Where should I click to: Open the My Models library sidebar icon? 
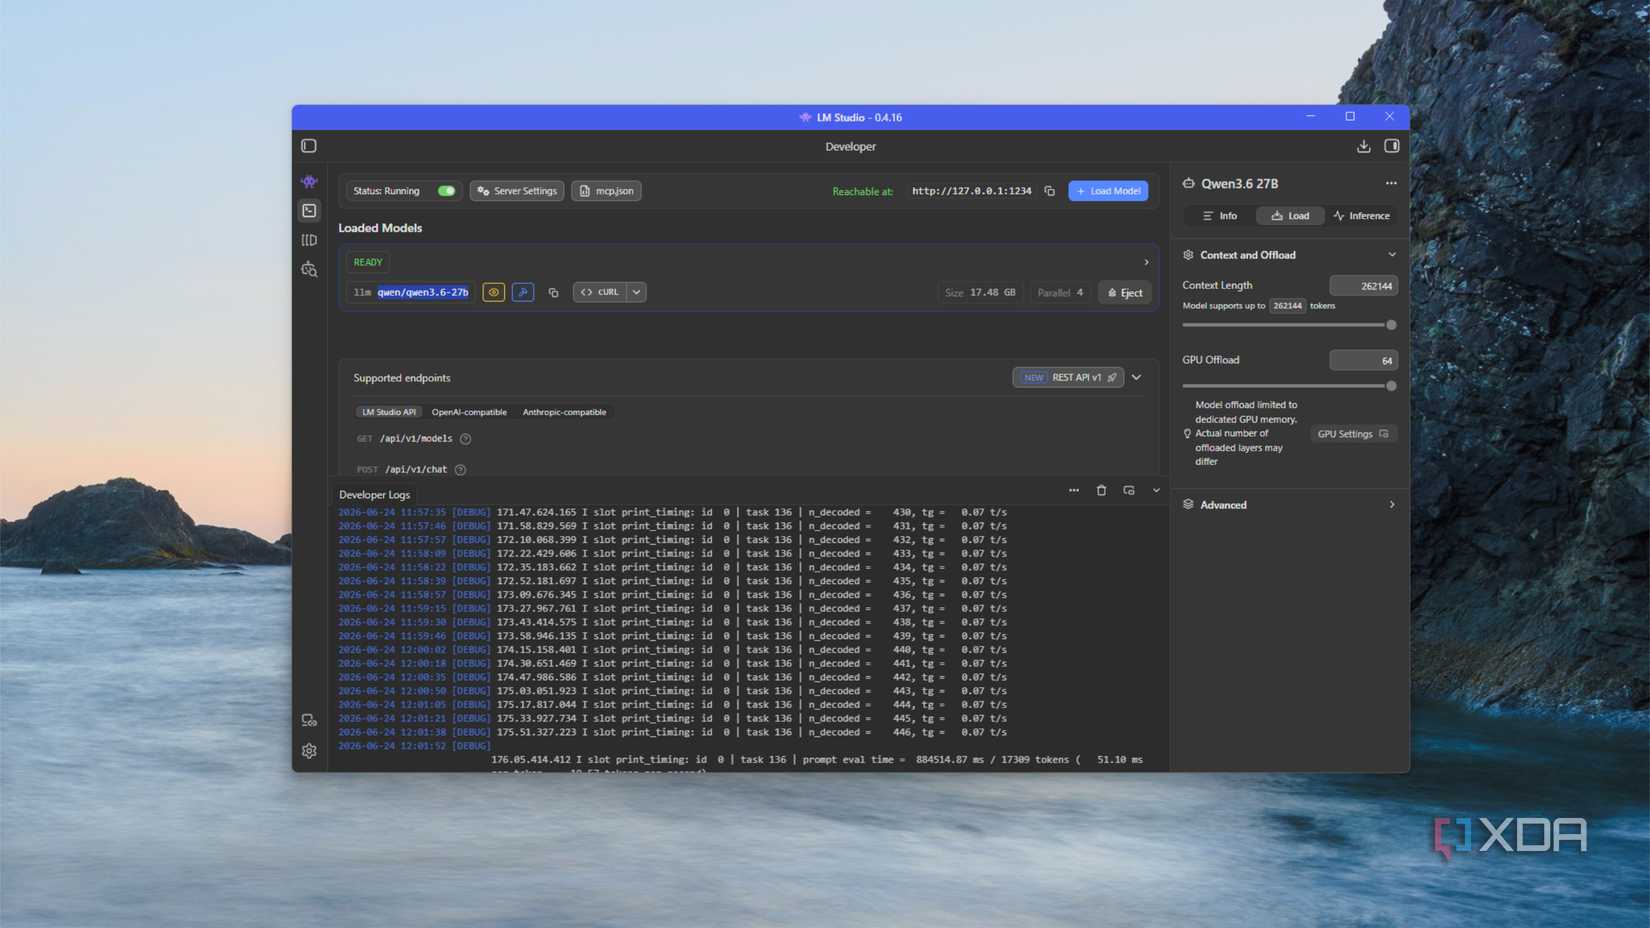[x=309, y=240]
